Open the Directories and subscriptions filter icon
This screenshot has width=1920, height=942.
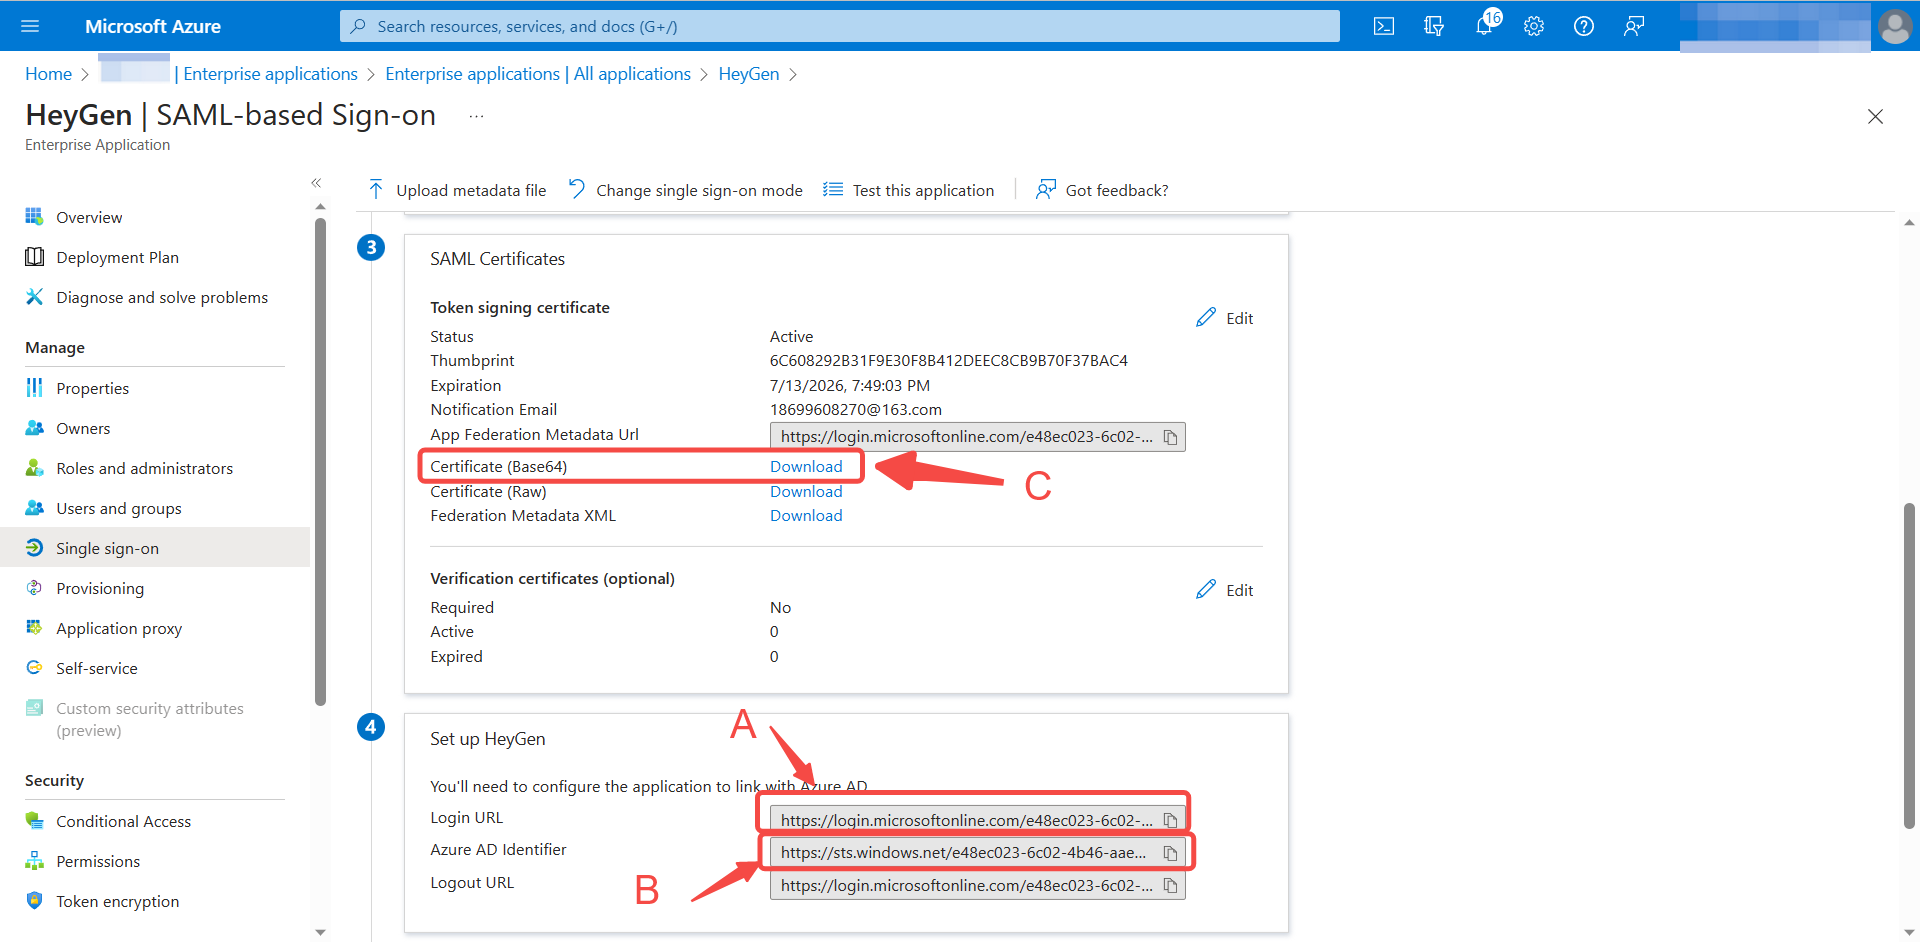(x=1434, y=26)
